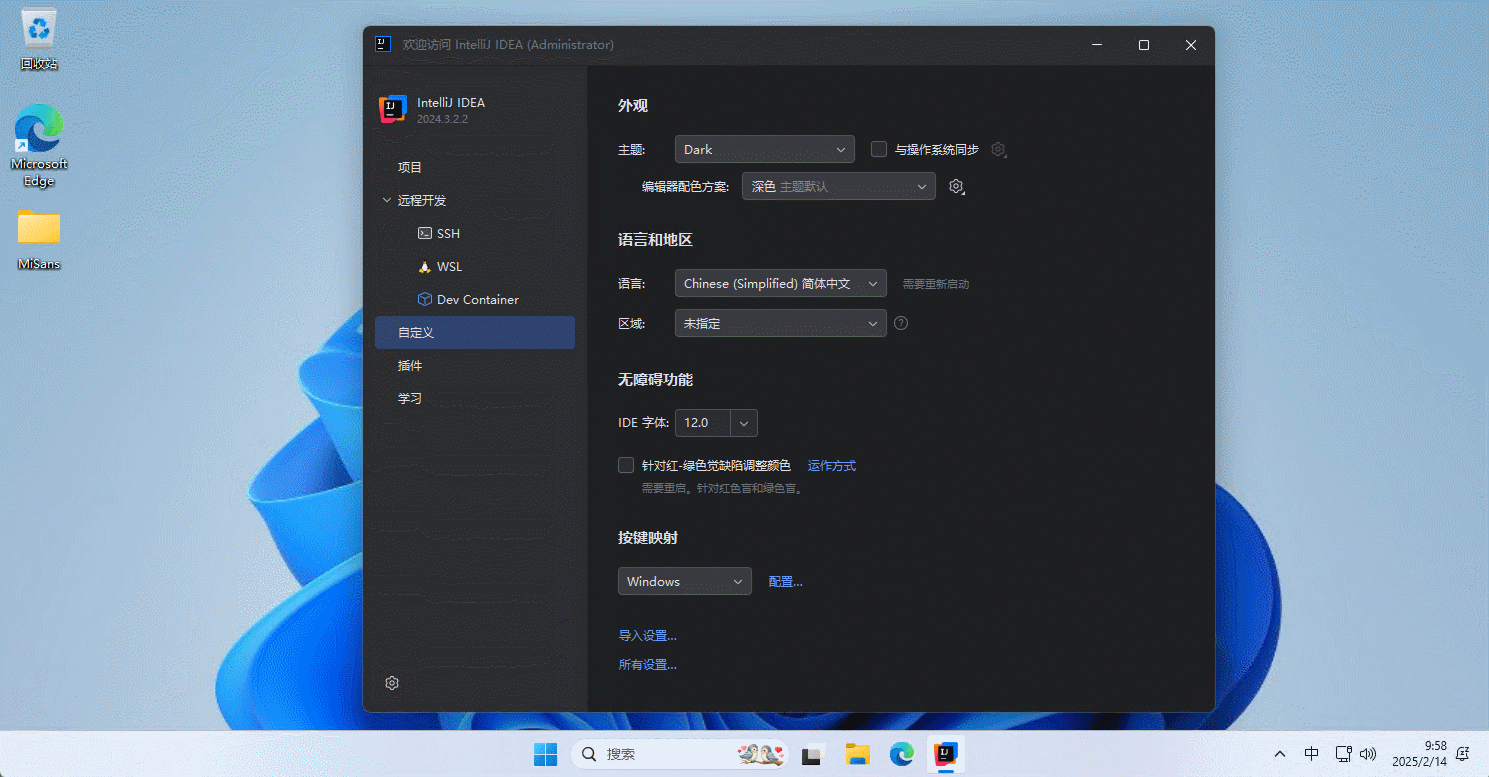
Task: Click the 导入设置... link
Action: (x=647, y=635)
